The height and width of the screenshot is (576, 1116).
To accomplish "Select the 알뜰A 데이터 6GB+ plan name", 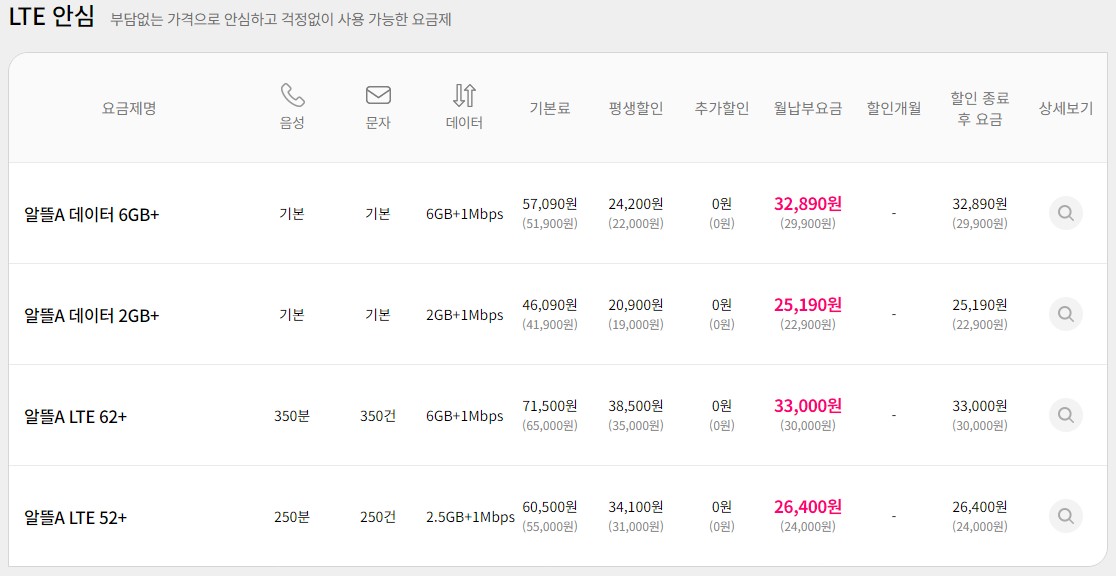I will 92,214.
